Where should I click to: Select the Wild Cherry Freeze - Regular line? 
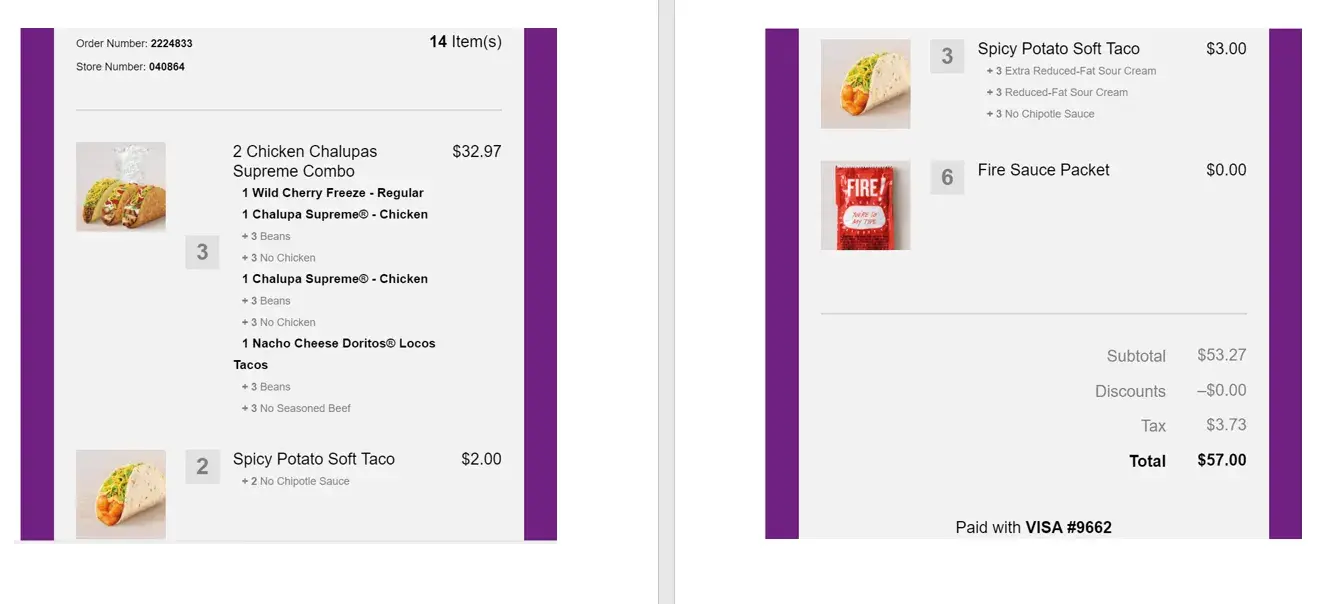pos(332,193)
